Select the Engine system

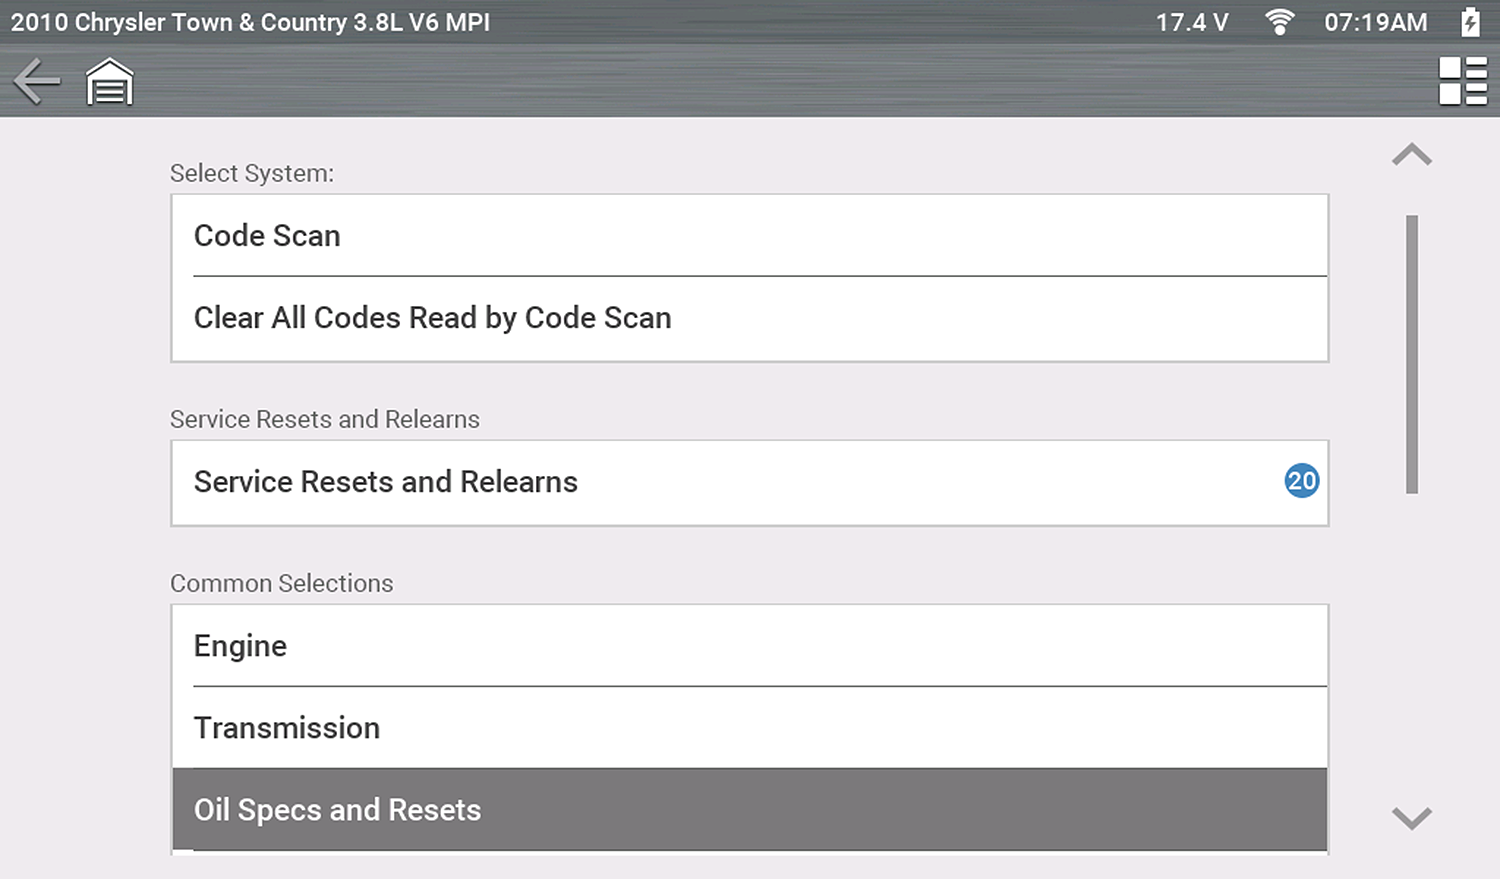pyautogui.click(x=748, y=646)
